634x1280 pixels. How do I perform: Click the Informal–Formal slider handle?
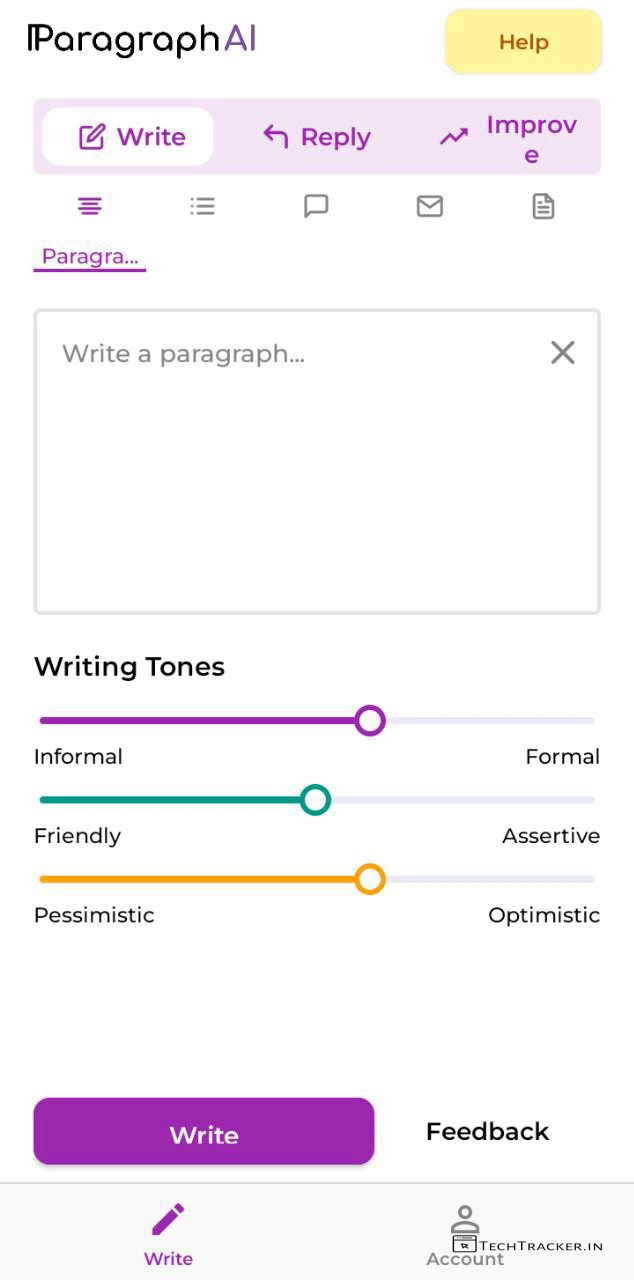[370, 720]
